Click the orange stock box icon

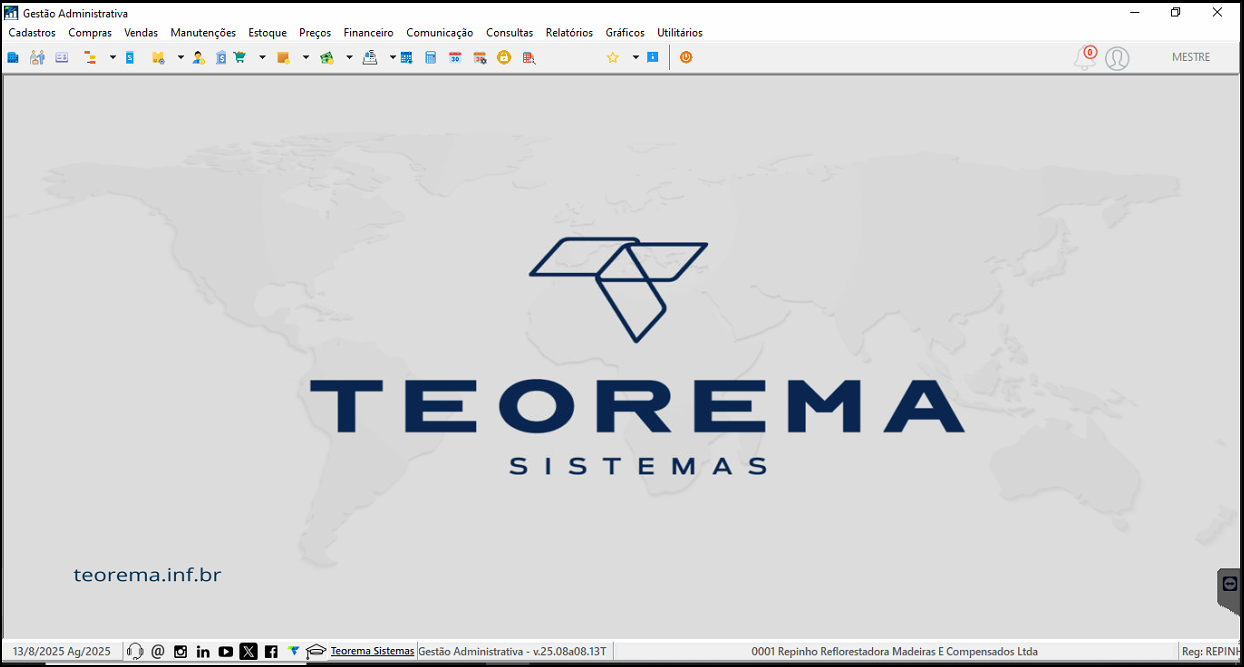(284, 58)
